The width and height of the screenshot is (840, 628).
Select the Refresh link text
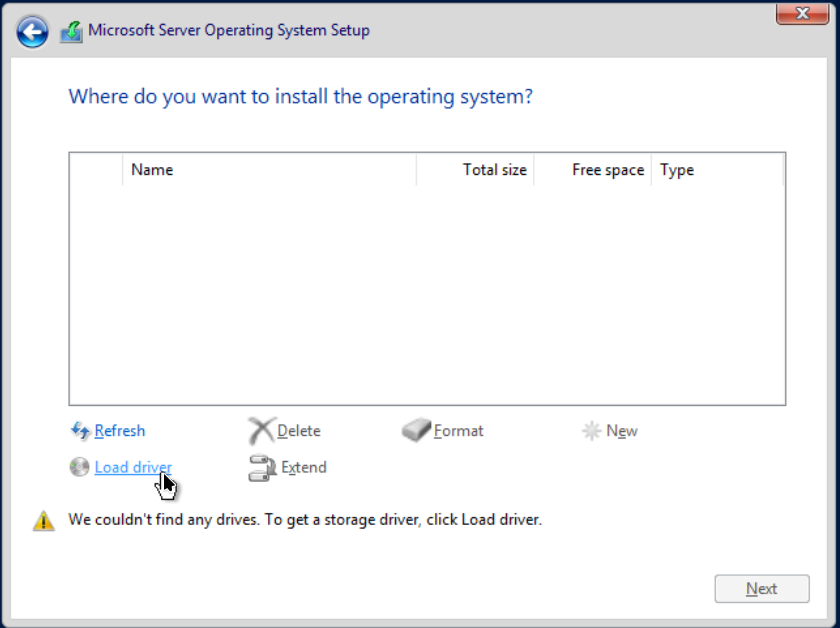120,431
